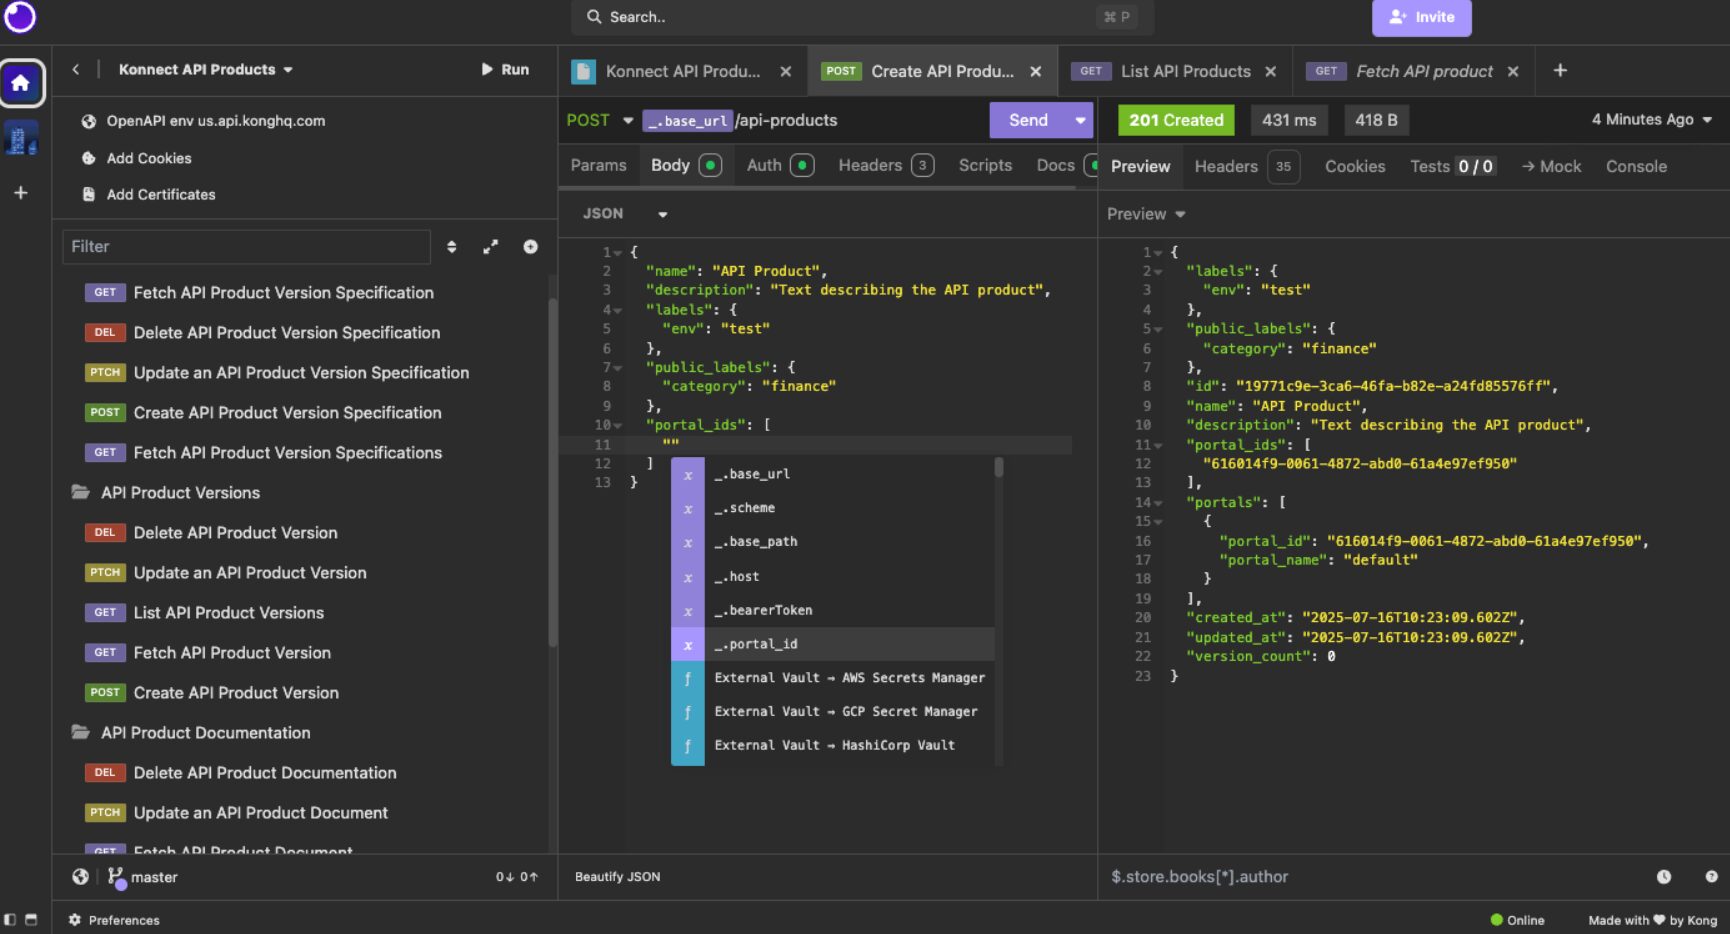Click the plus icon in left rail
Viewport: 1730px width, 934px height.
pos(21,192)
